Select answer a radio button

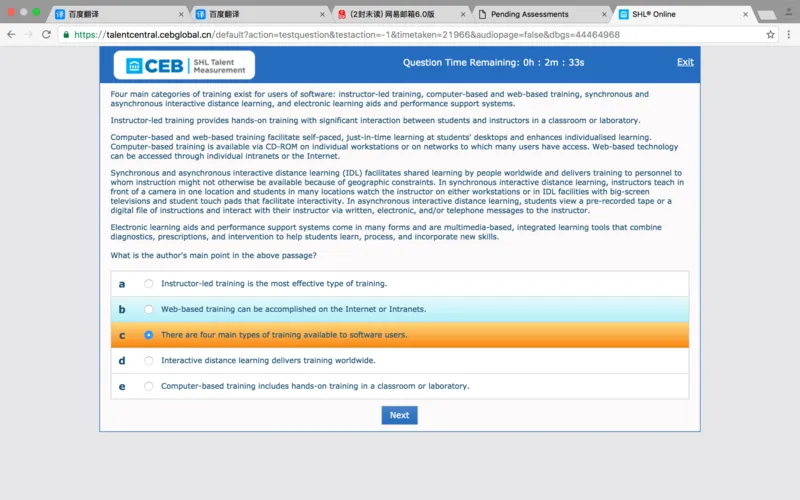point(149,284)
